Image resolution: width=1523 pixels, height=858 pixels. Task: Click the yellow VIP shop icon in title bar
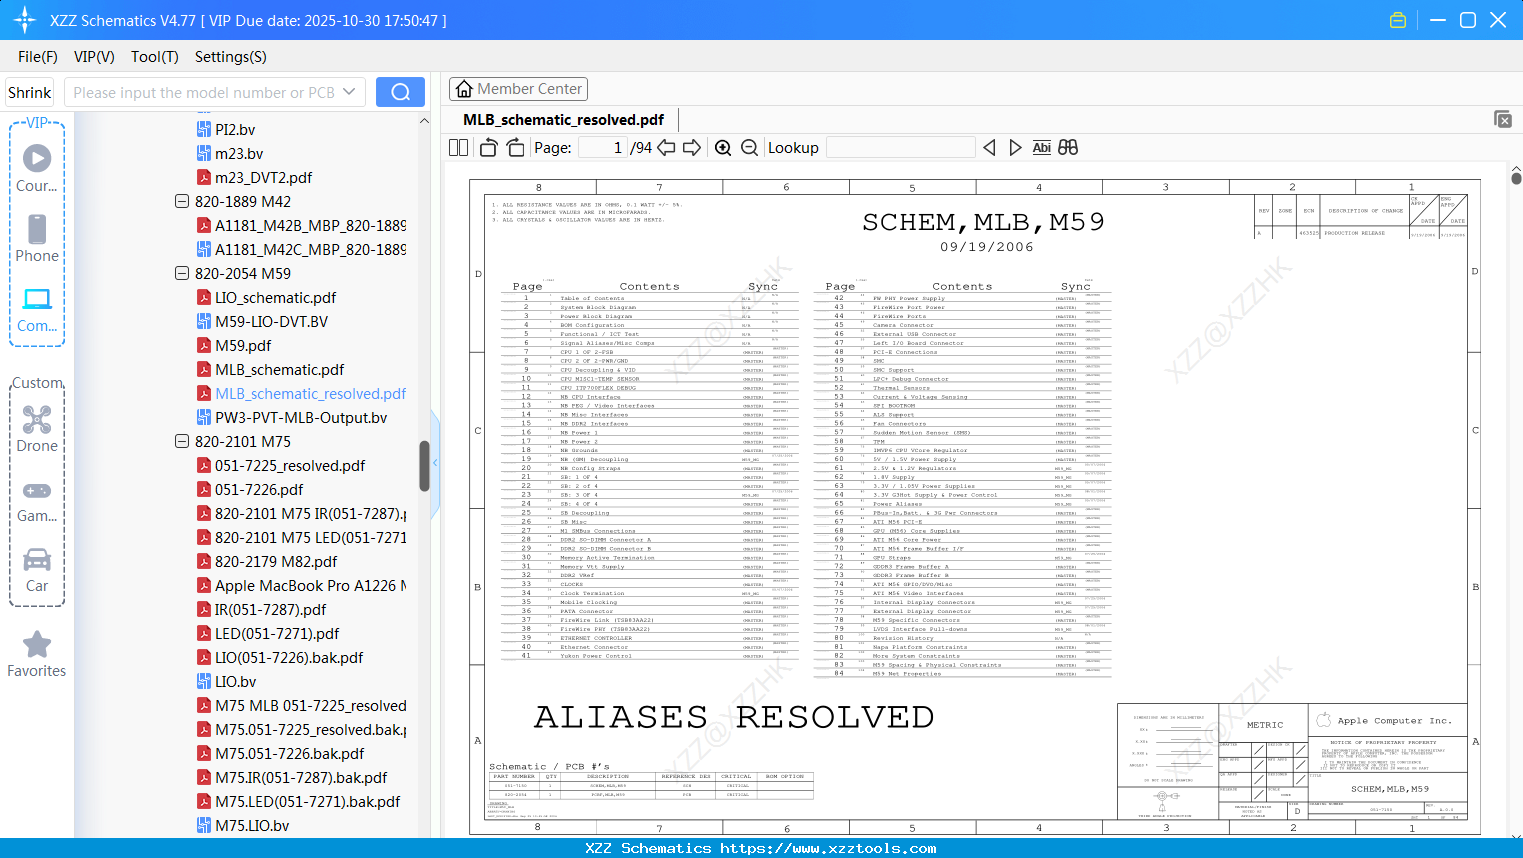click(1398, 20)
